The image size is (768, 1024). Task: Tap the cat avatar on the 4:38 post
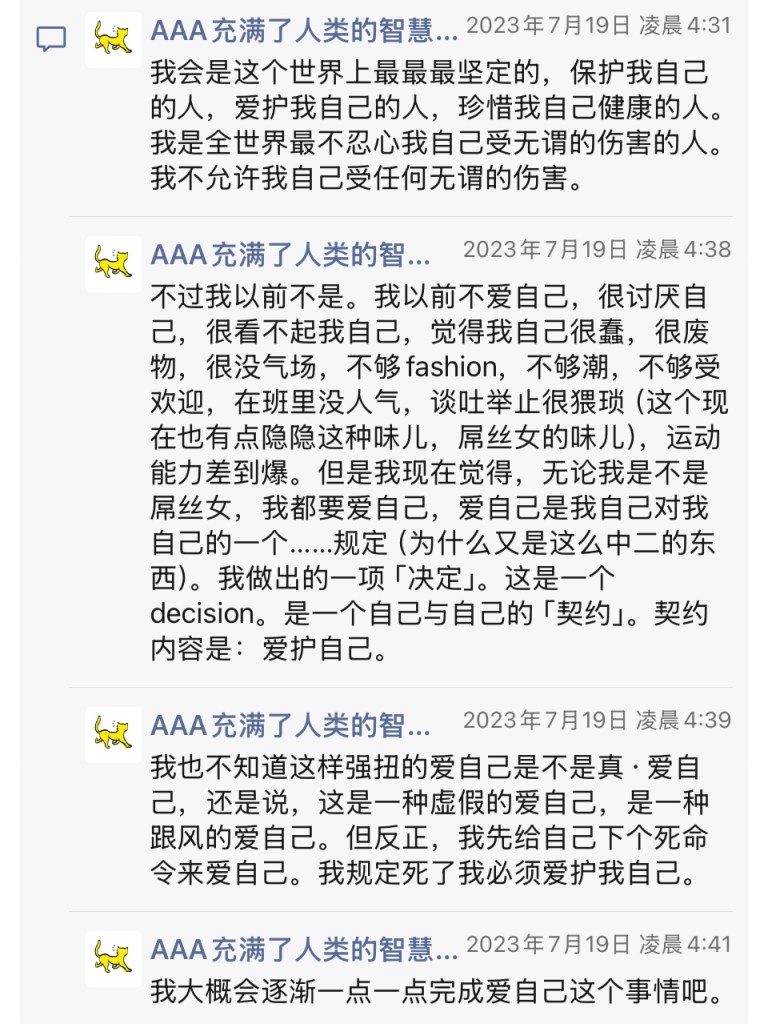point(114,264)
